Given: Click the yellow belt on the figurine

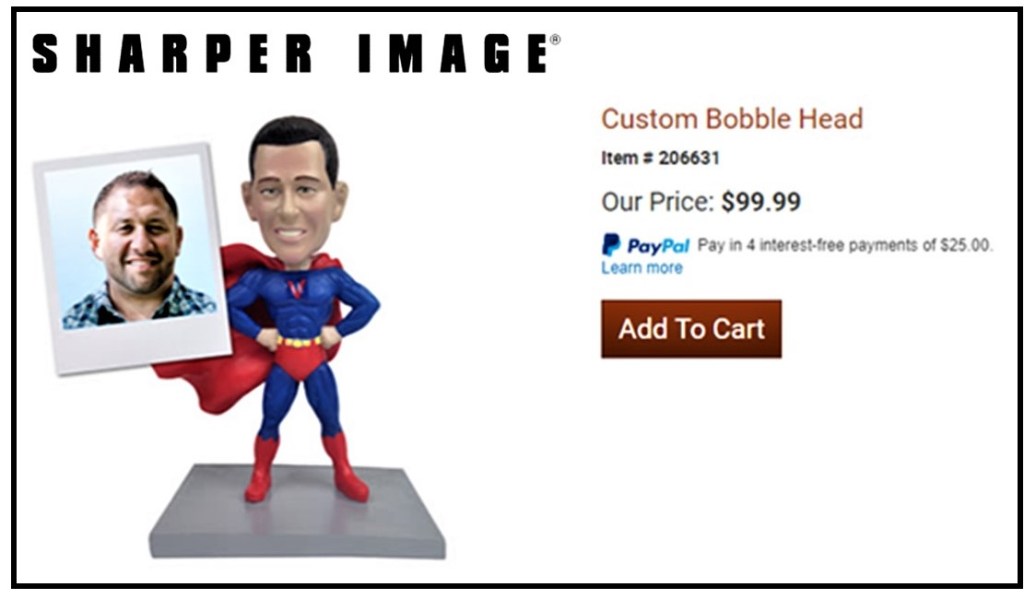Looking at the screenshot, I should tap(299, 342).
